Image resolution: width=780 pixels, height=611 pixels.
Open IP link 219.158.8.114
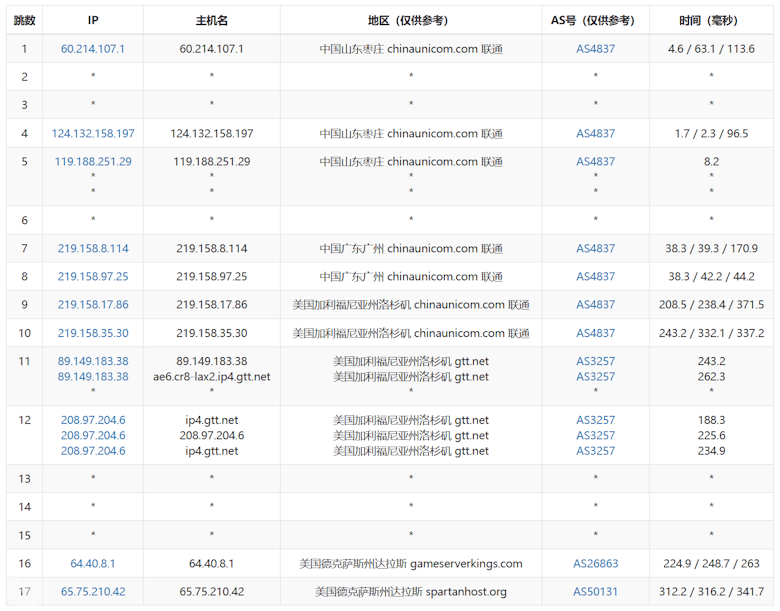(x=93, y=248)
